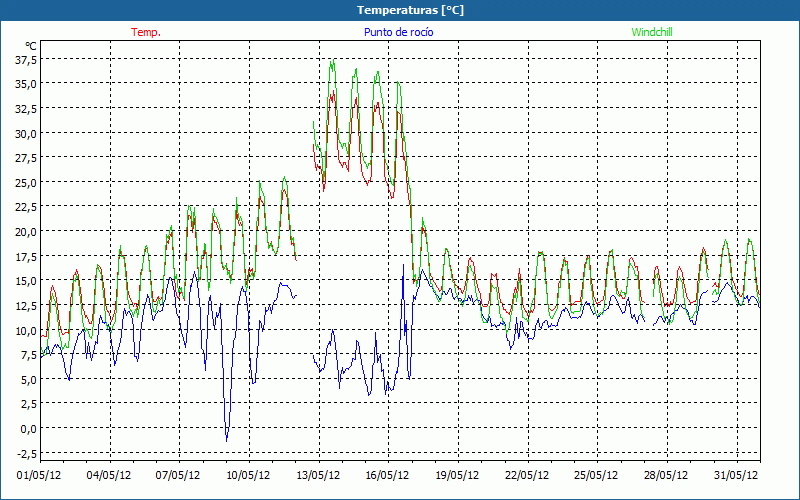Screen dimensions: 800x500
Task: Click the 04/05/12 date label
Action: [x=109, y=475]
